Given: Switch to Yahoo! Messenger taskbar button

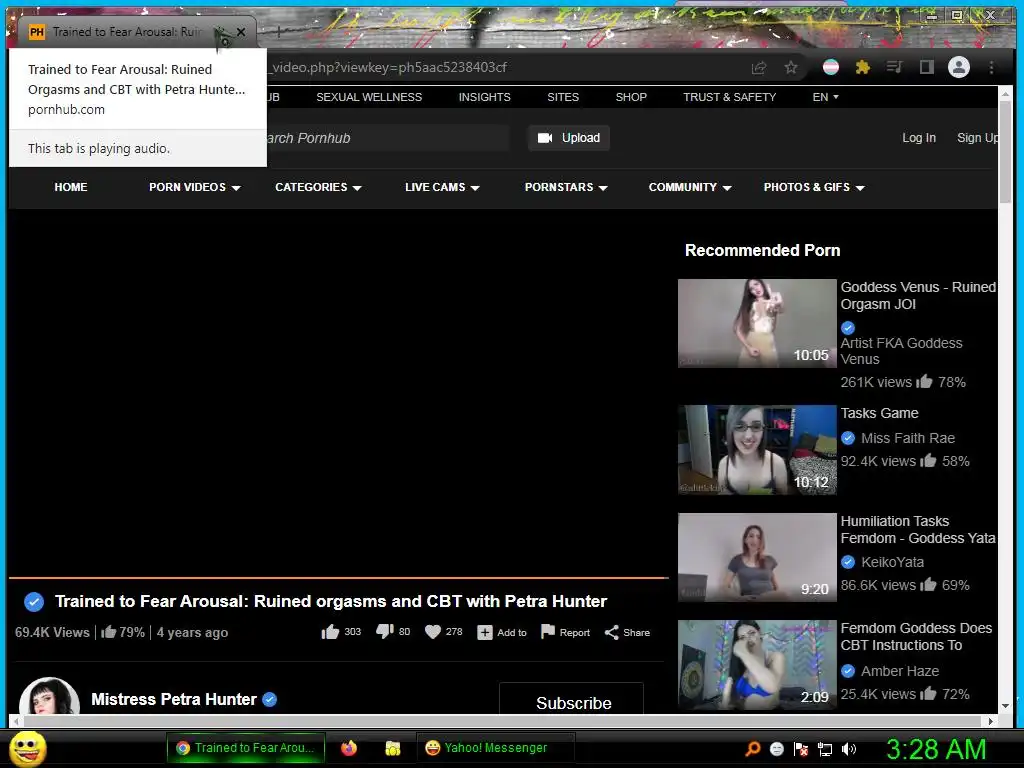Looking at the screenshot, I should point(495,748).
